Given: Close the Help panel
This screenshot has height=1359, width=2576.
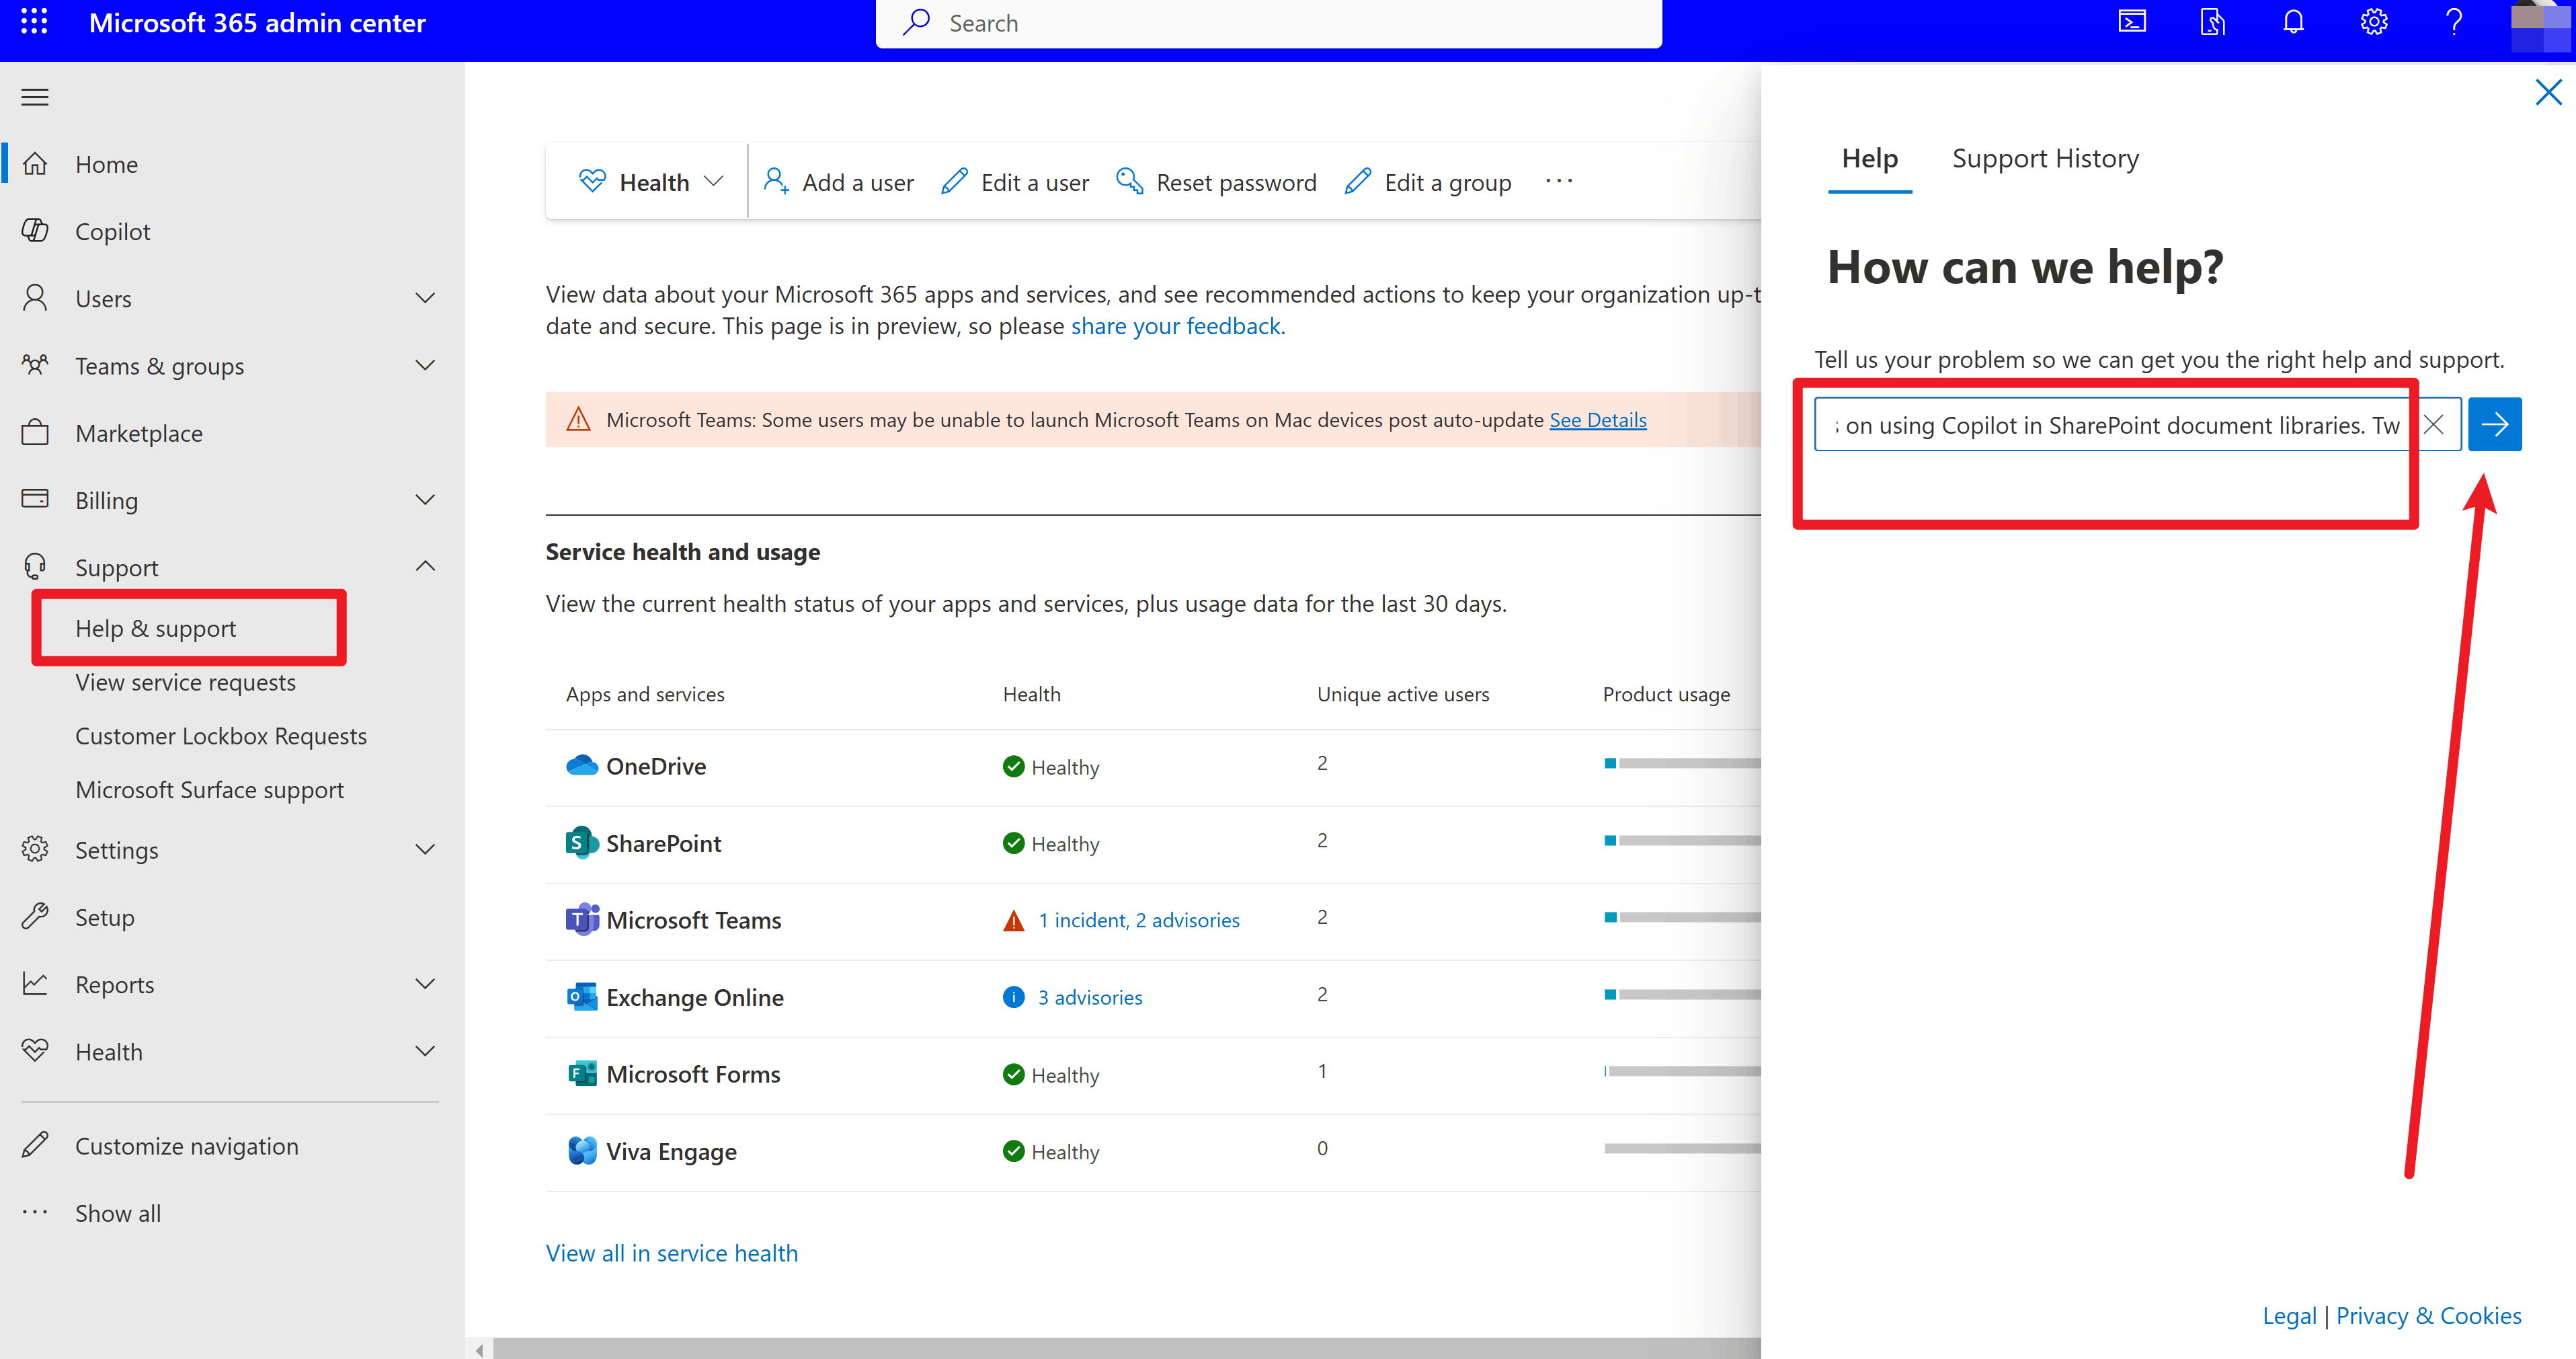Looking at the screenshot, I should (x=2548, y=93).
